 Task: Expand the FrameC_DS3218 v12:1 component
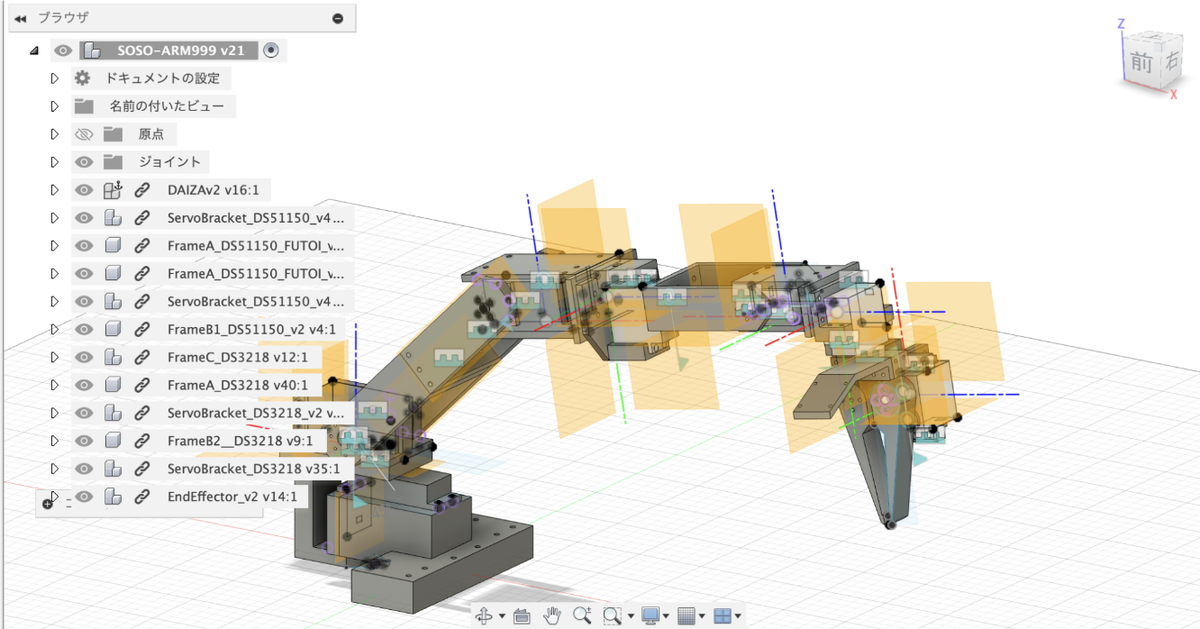(55, 357)
